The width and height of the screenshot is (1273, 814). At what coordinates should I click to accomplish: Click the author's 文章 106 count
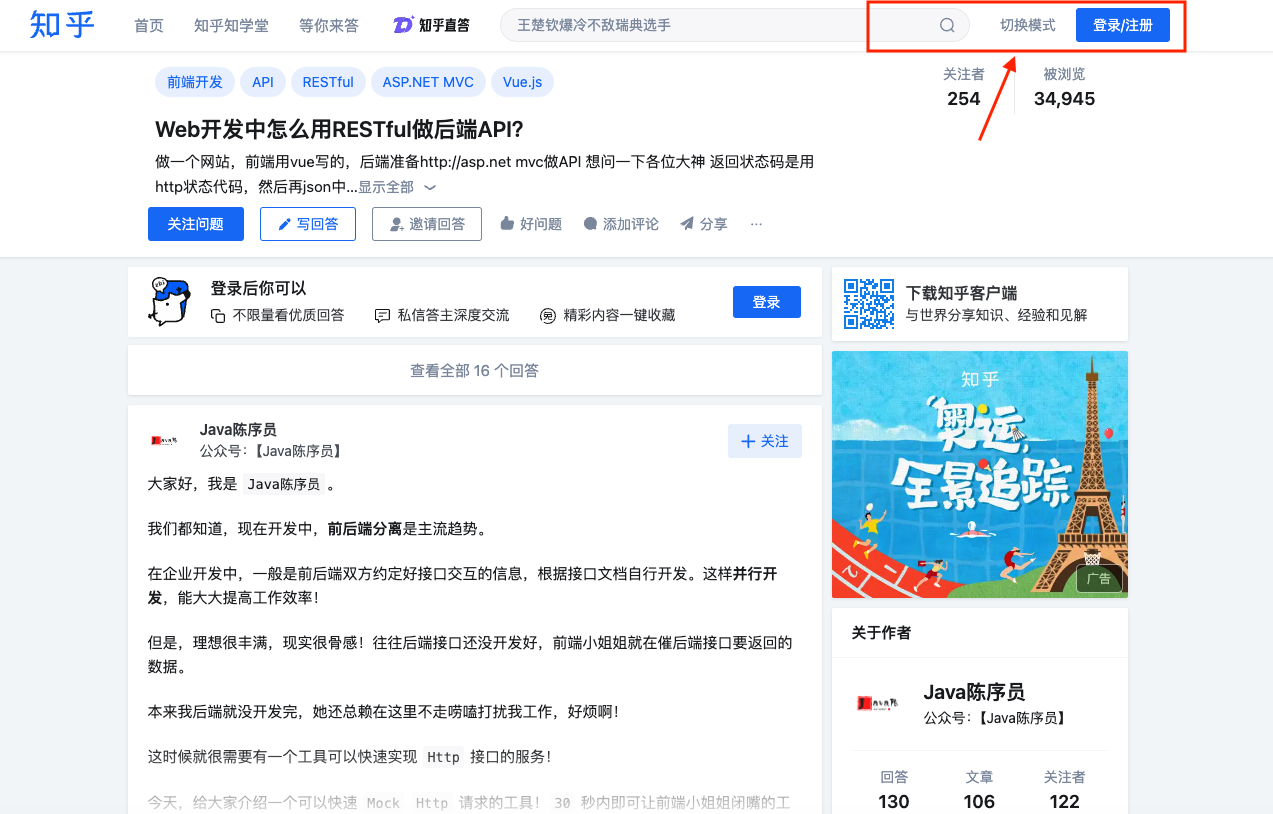click(x=979, y=790)
